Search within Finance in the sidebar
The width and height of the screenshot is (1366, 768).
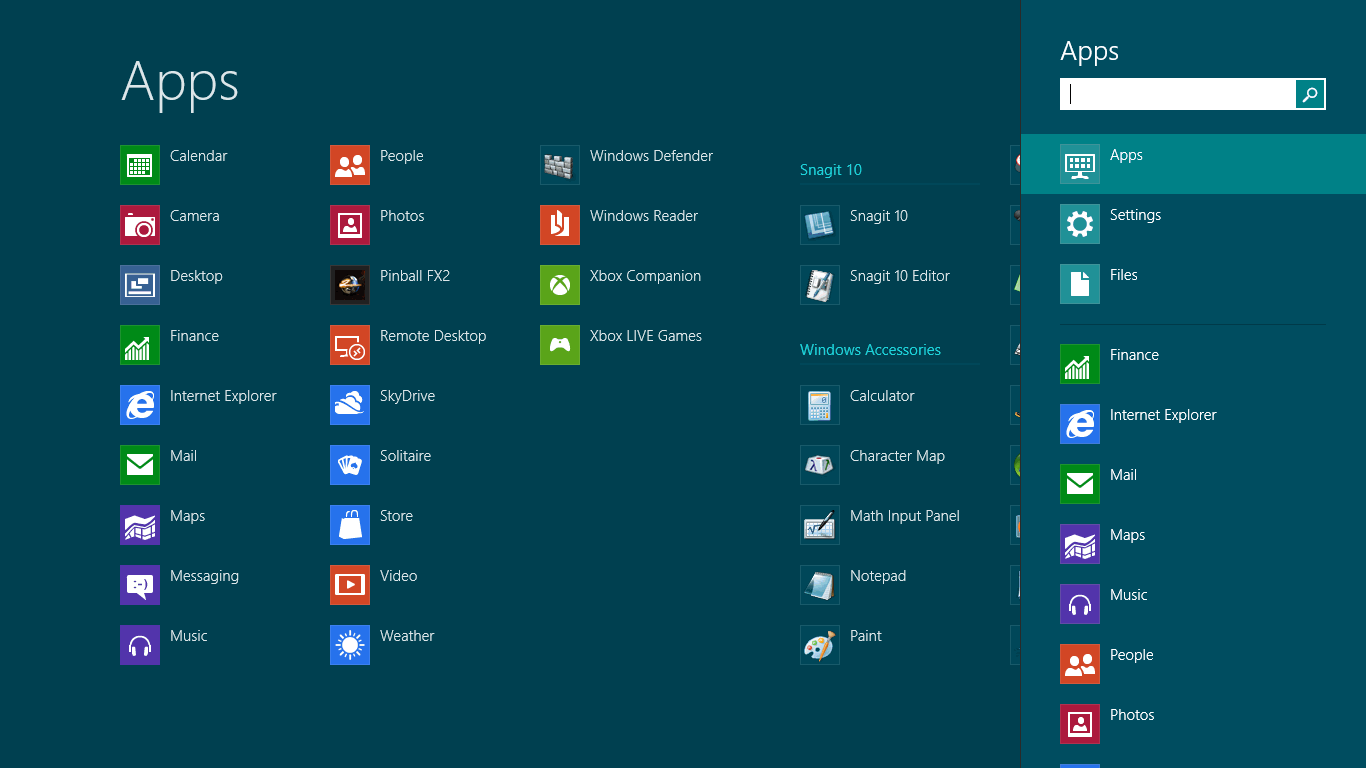point(1133,356)
